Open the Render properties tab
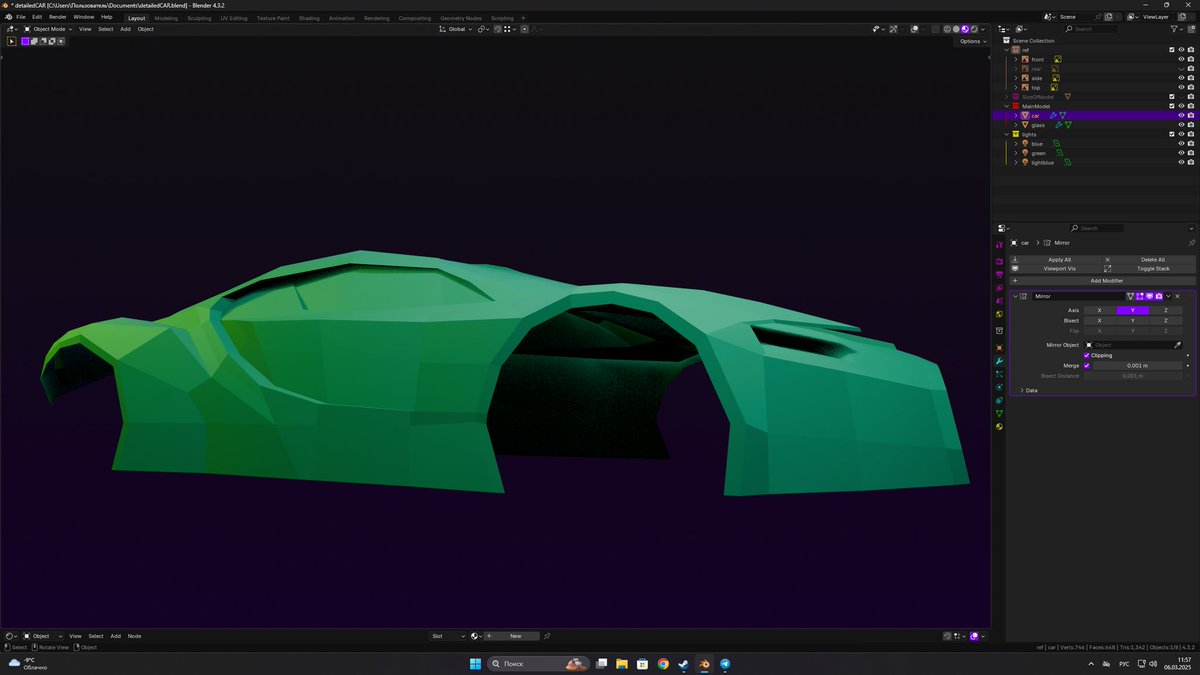 pos(999,262)
